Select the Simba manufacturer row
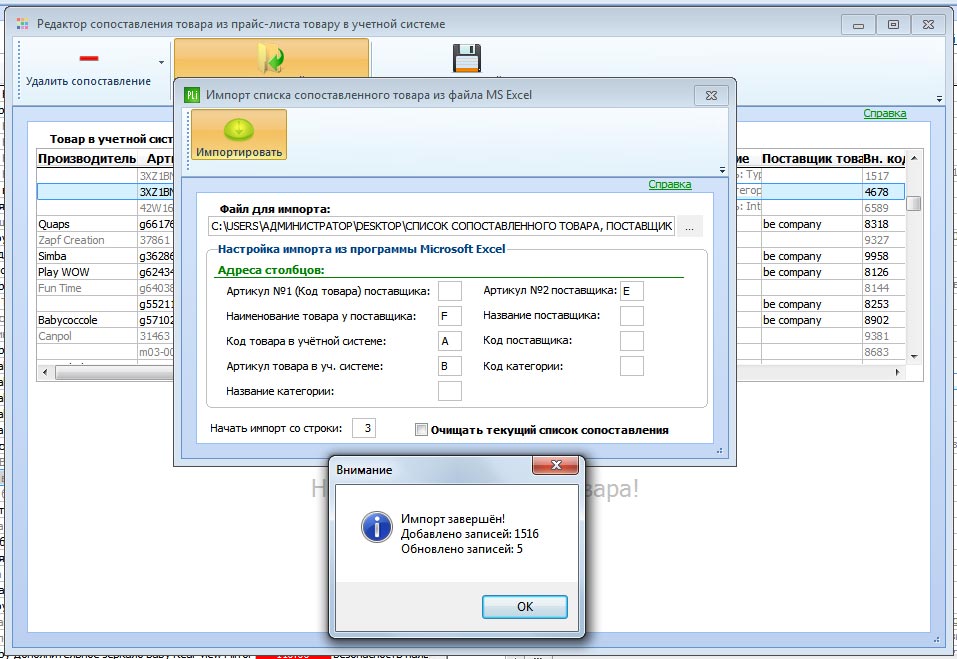Image resolution: width=957 pixels, height=659 pixels. click(87, 256)
